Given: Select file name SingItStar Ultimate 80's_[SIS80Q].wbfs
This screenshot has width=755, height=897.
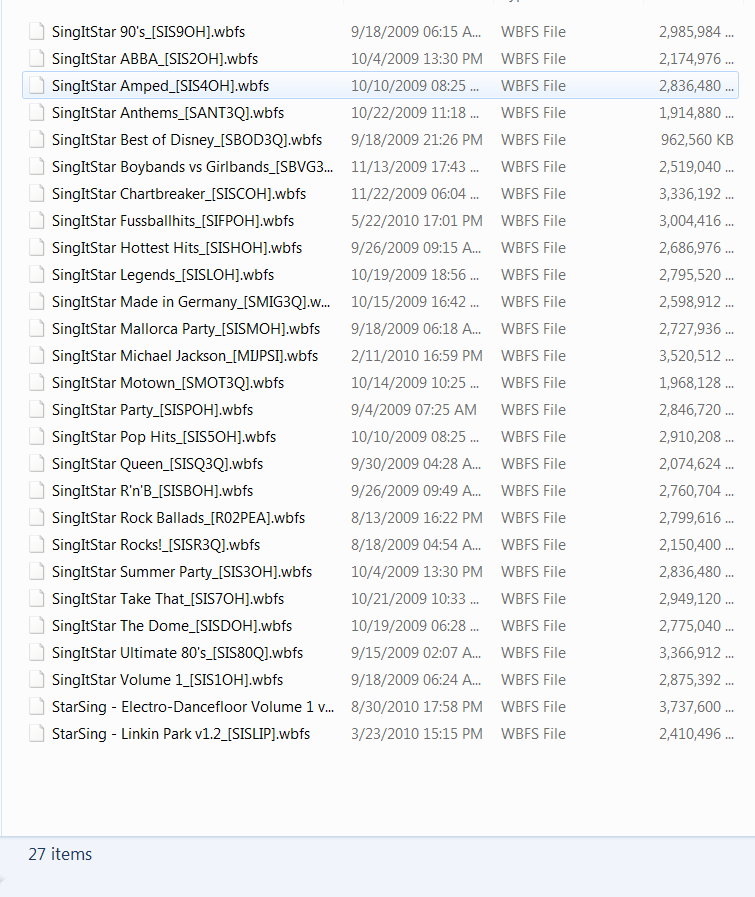Looking at the screenshot, I should coord(177,653).
